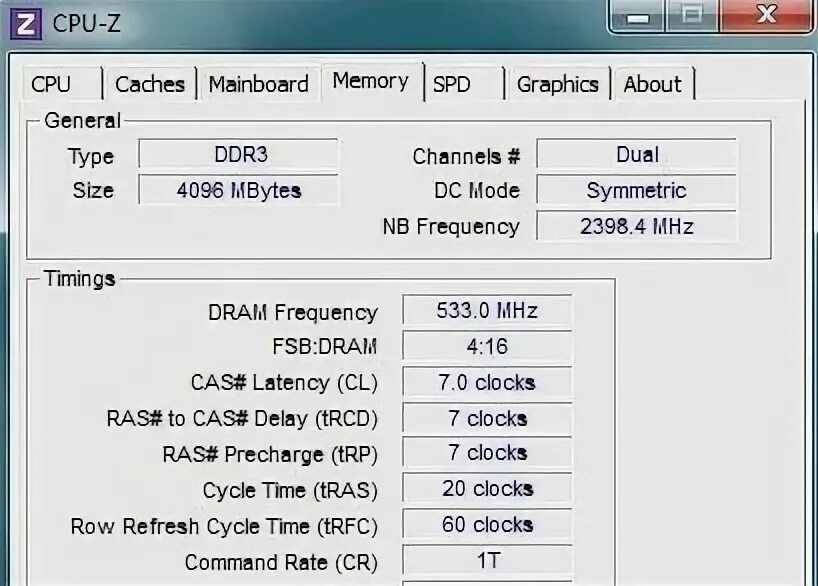This screenshot has height=586, width=818.
Task: Click CAS# Latency value 7.0 clocks
Action: [487, 382]
